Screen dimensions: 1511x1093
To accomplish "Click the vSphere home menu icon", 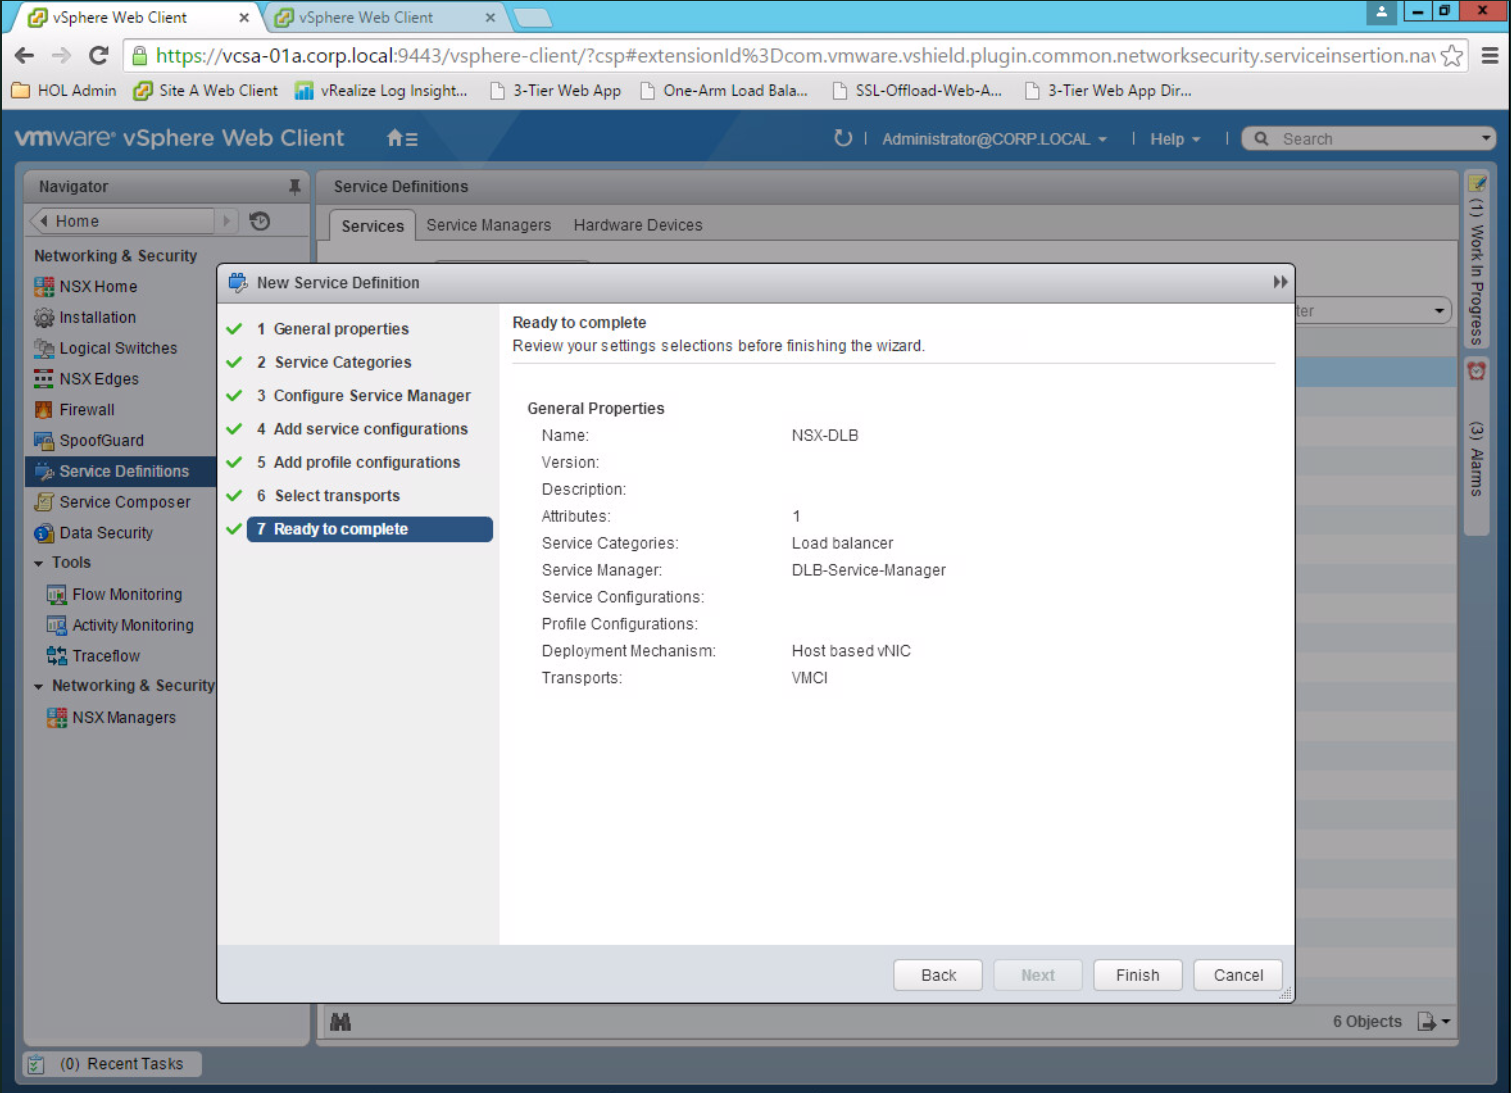I will point(402,139).
